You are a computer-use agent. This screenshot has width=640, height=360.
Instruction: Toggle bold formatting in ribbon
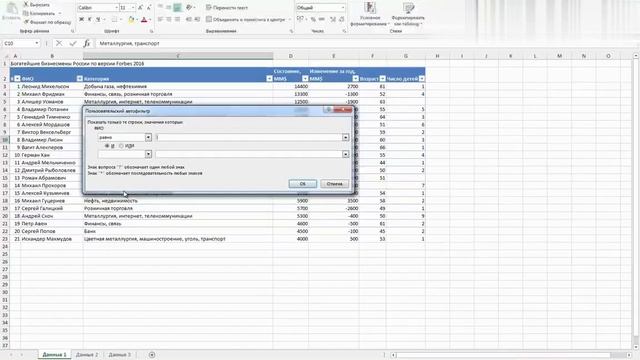(x=81, y=19)
